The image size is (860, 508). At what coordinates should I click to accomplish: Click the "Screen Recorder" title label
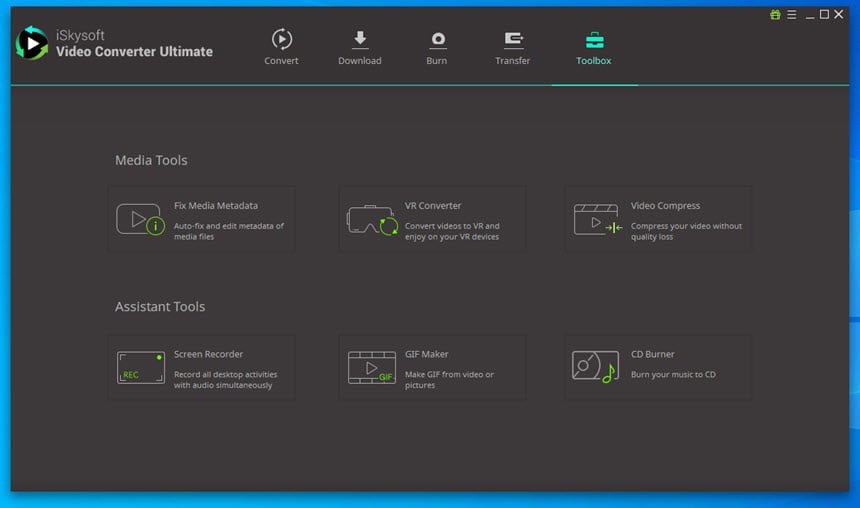pos(208,354)
